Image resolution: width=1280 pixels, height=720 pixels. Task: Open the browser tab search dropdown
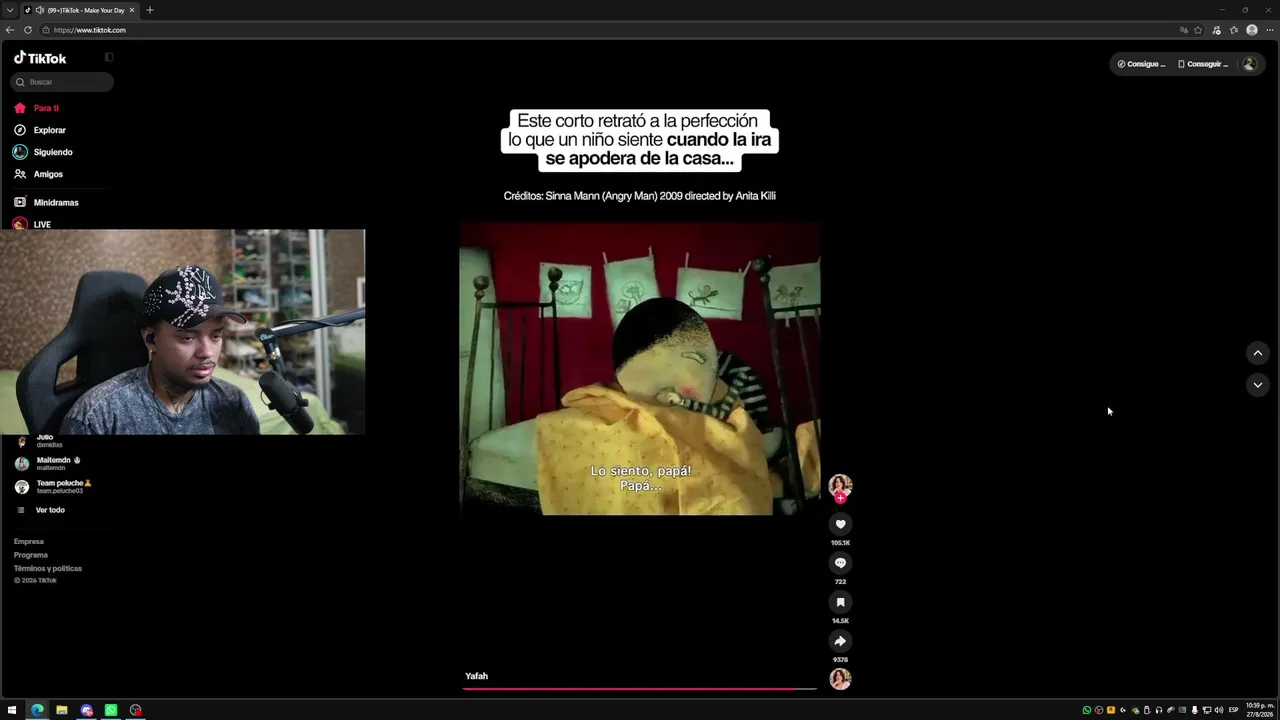pos(10,10)
